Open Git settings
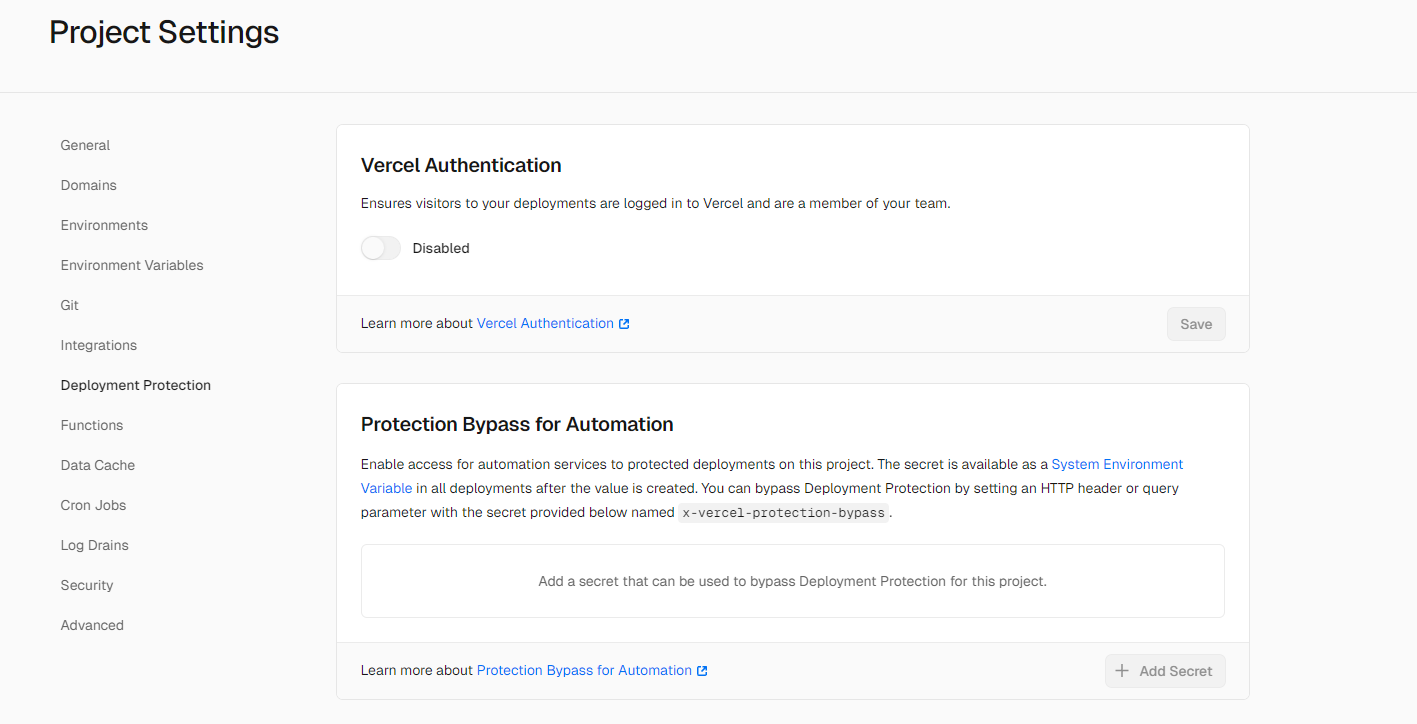The height and width of the screenshot is (724, 1417). pos(69,305)
